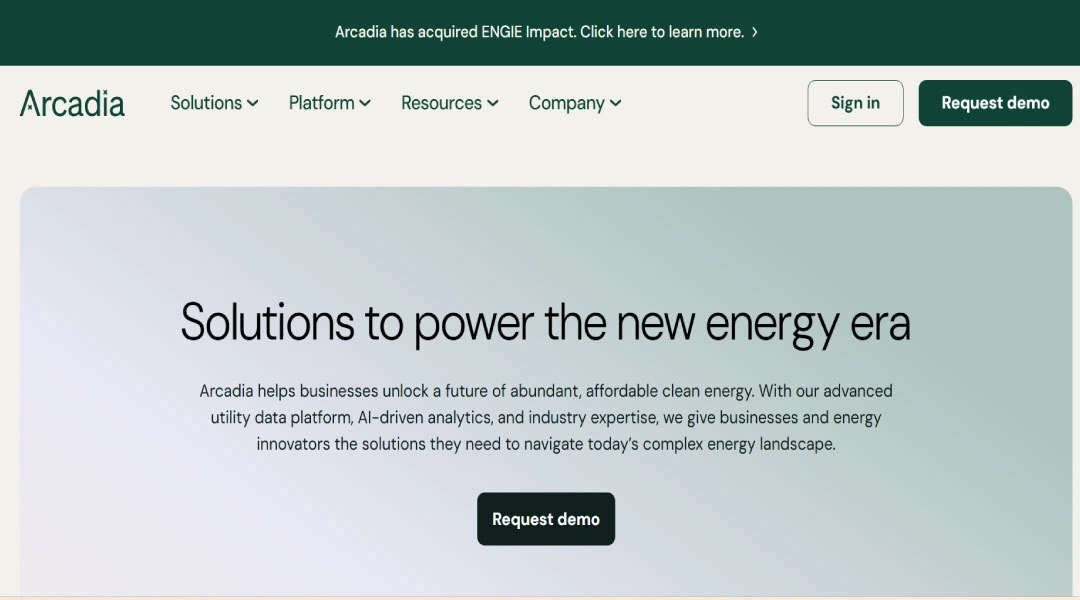Expand the chevron beside Resources
This screenshot has height=600, width=1080.
pos(492,103)
